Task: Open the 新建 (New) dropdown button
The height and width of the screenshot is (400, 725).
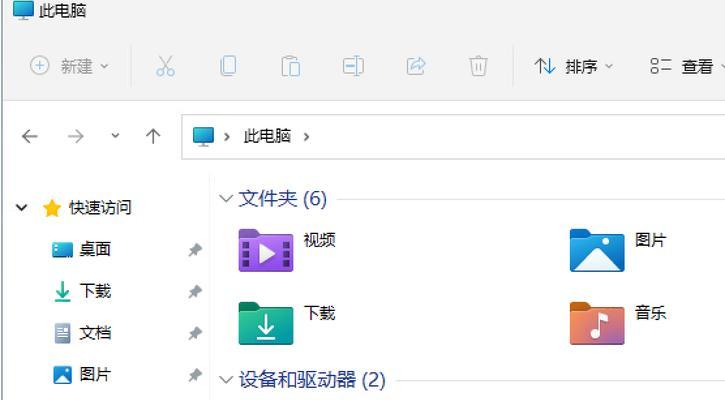Action: click(x=69, y=66)
